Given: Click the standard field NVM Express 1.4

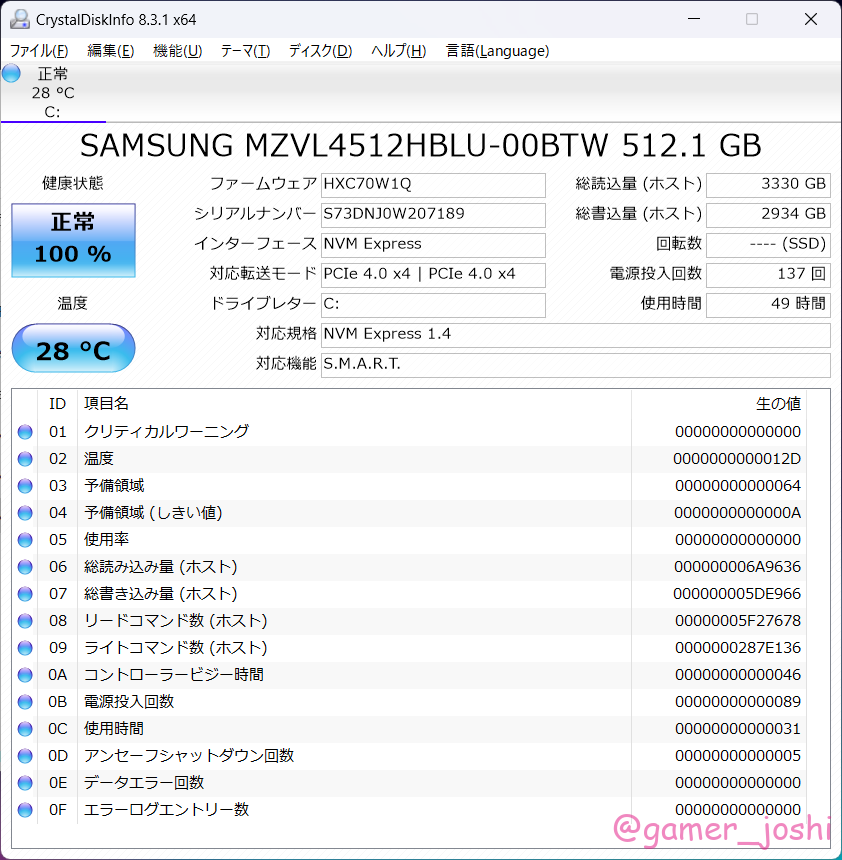Looking at the screenshot, I should (575, 335).
